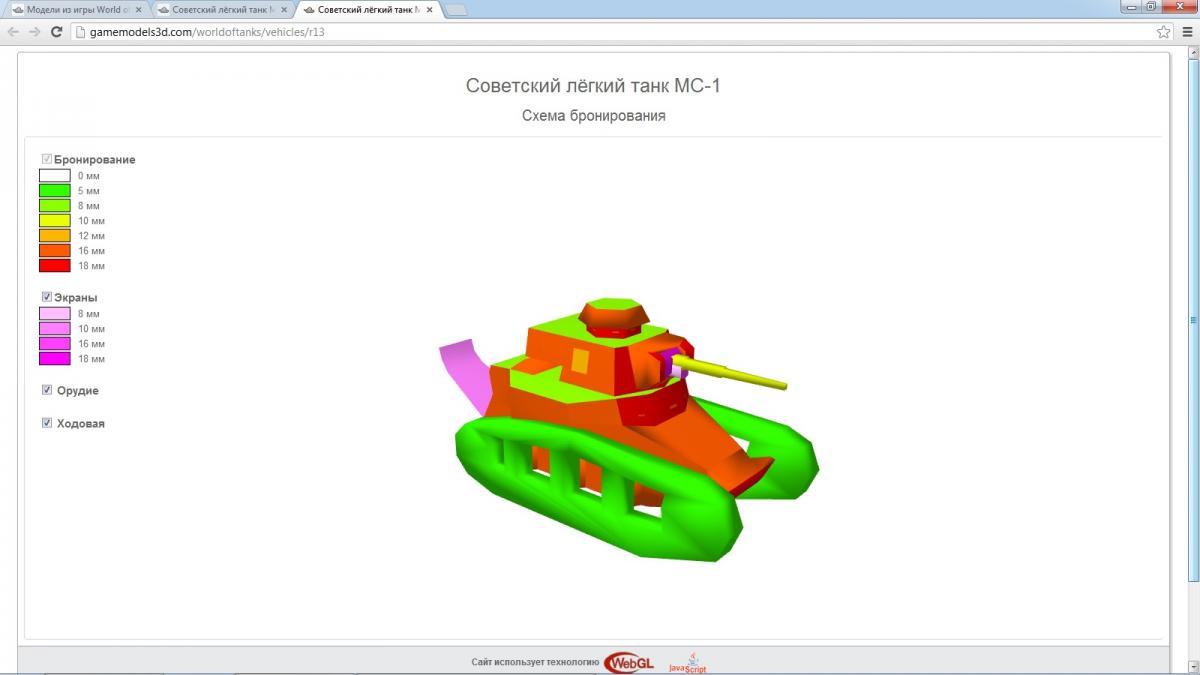The width and height of the screenshot is (1200, 675).
Task: Click the 16 мм magenta screen swatch
Action: point(55,344)
